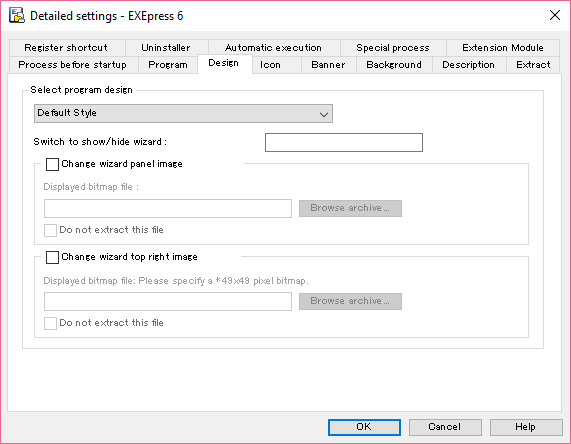
Task: Open the Select program design dropdown
Action: (x=183, y=113)
